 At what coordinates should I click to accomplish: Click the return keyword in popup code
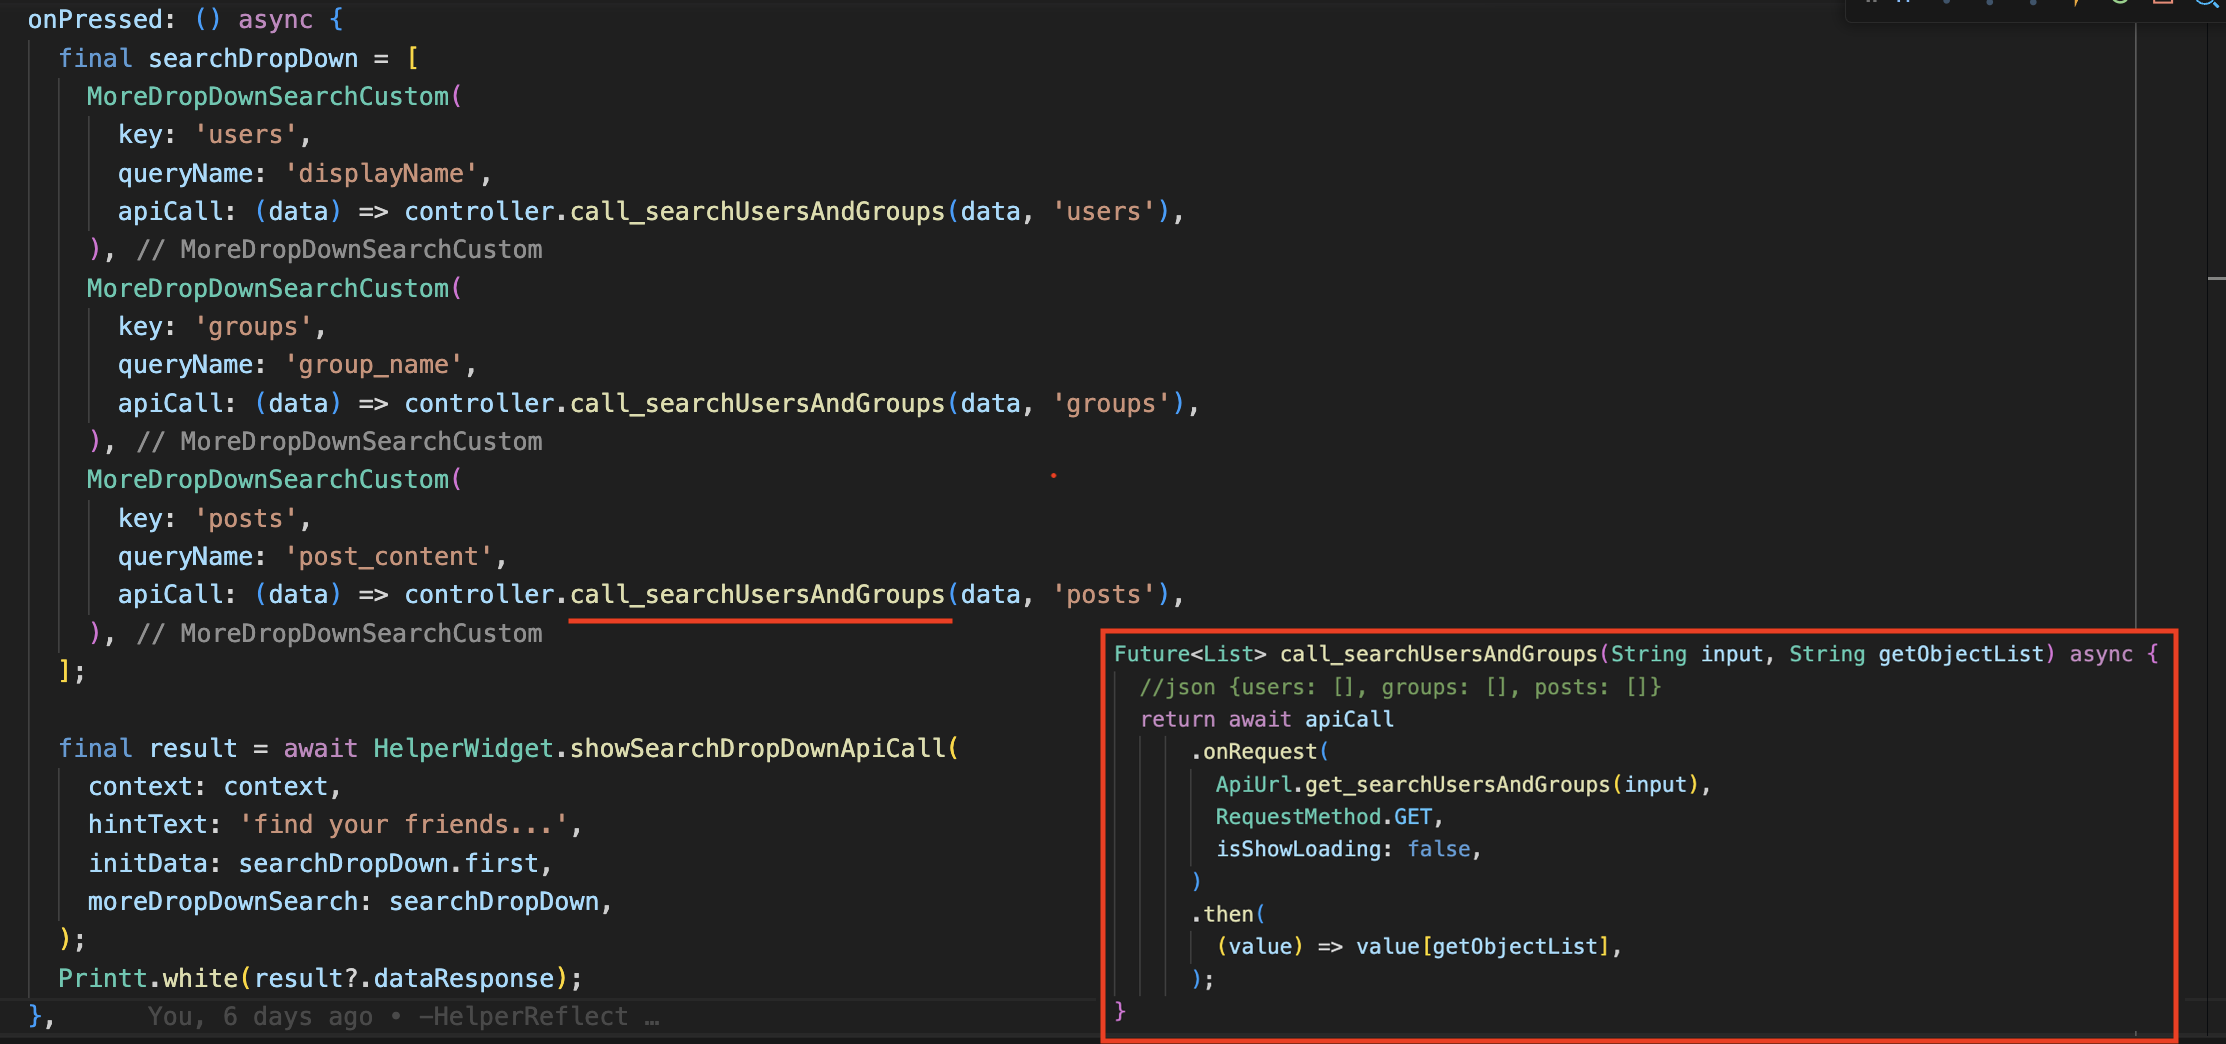pyautogui.click(x=1177, y=719)
